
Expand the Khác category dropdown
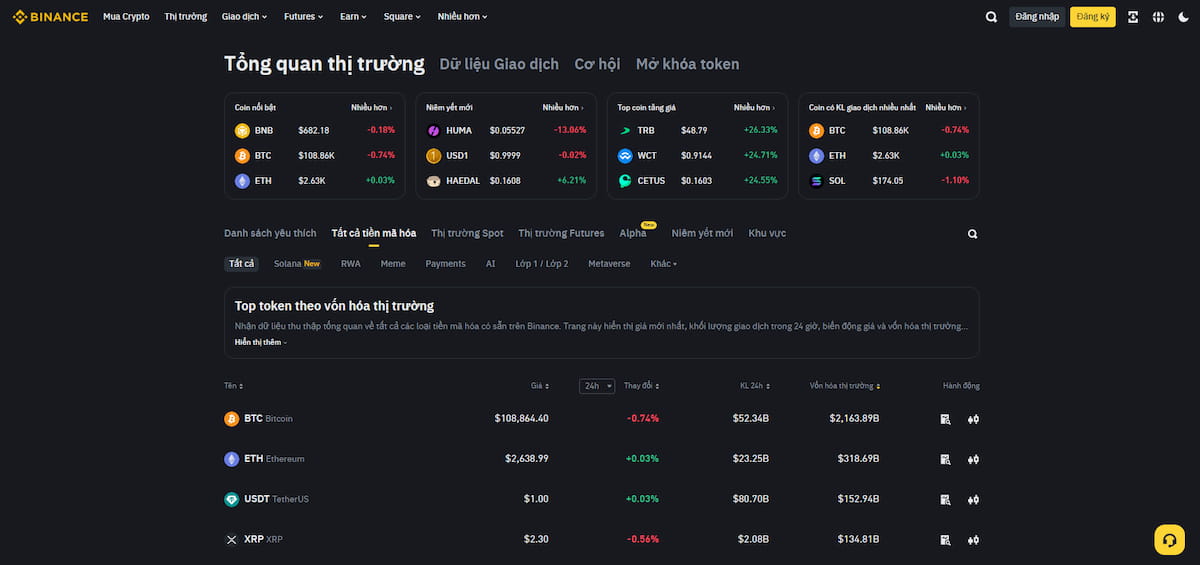[664, 264]
